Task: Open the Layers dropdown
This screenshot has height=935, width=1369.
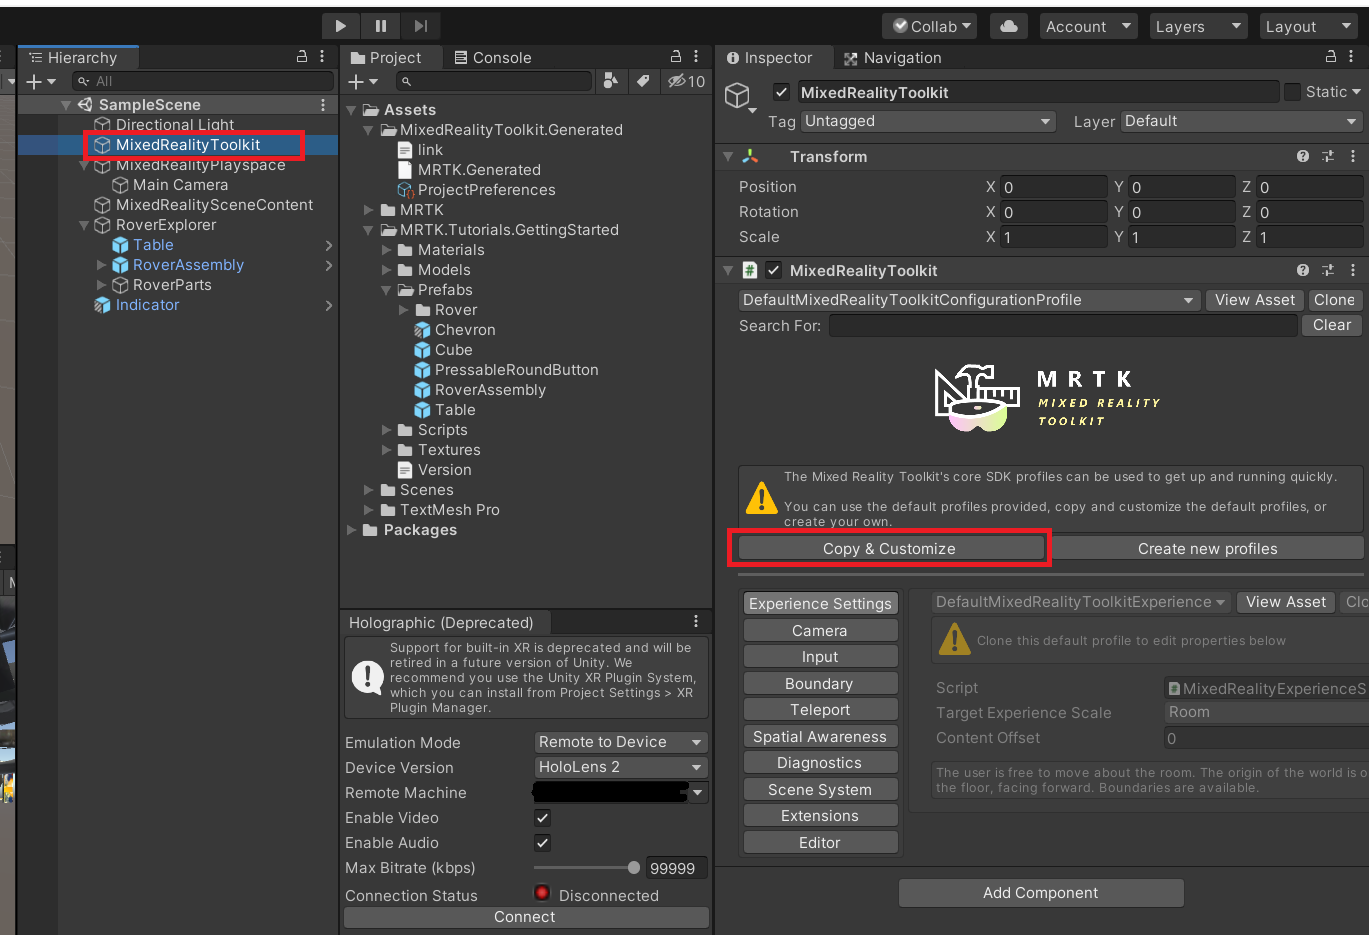Action: pyautogui.click(x=1198, y=26)
